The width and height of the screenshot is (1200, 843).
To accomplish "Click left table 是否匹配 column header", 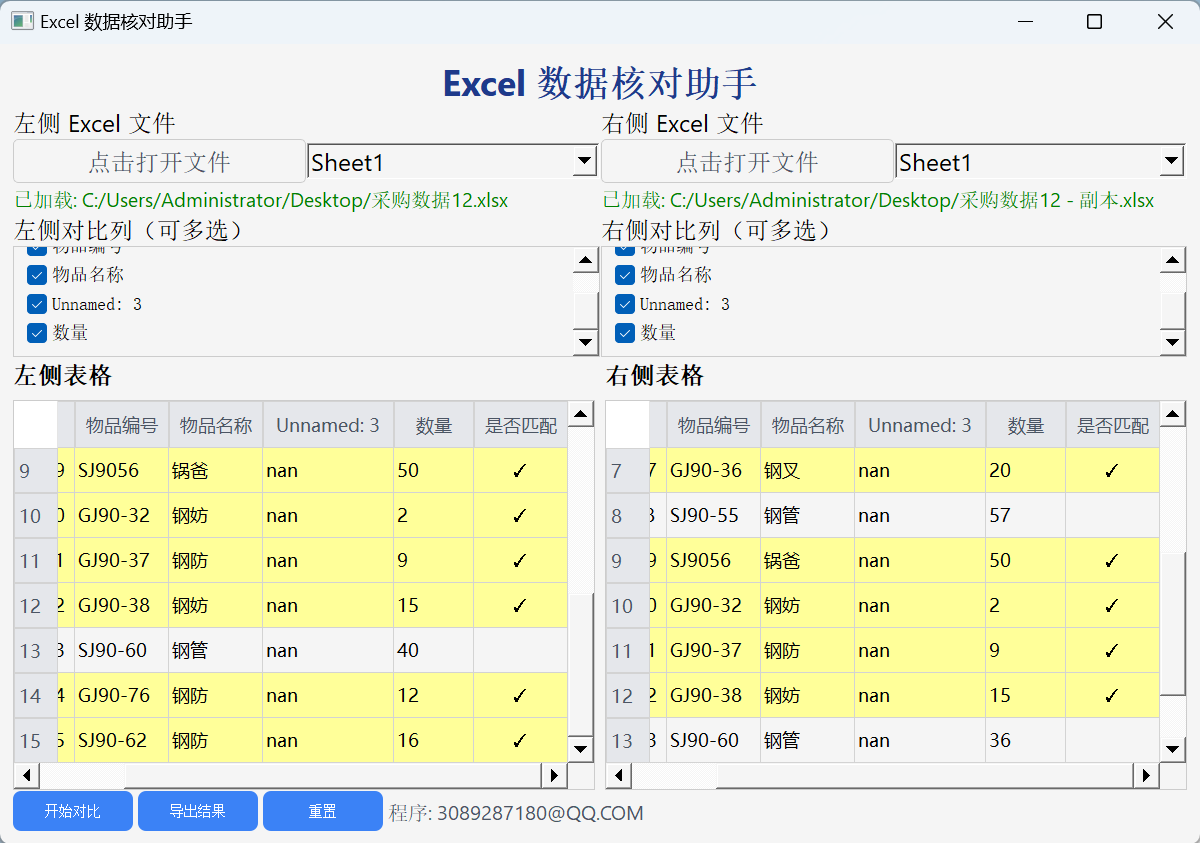I will pyautogui.click(x=520, y=425).
